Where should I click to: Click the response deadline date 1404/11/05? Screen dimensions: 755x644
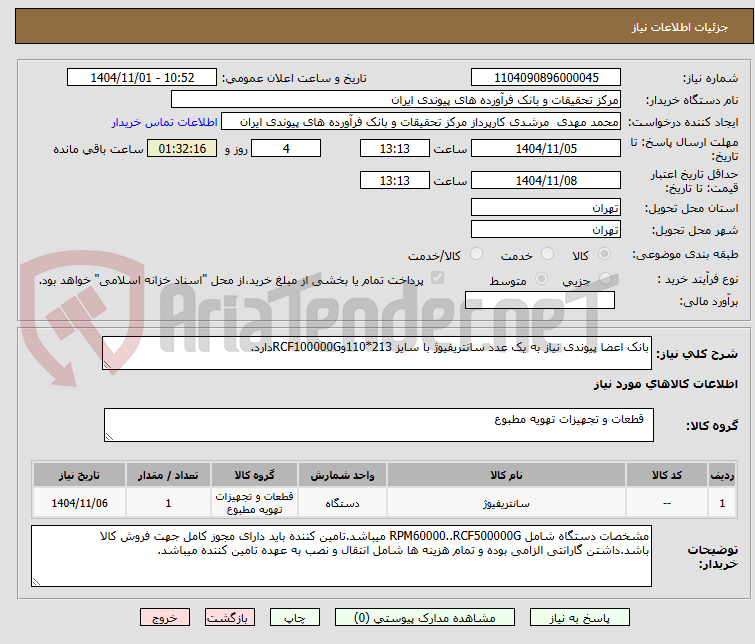pos(546,148)
